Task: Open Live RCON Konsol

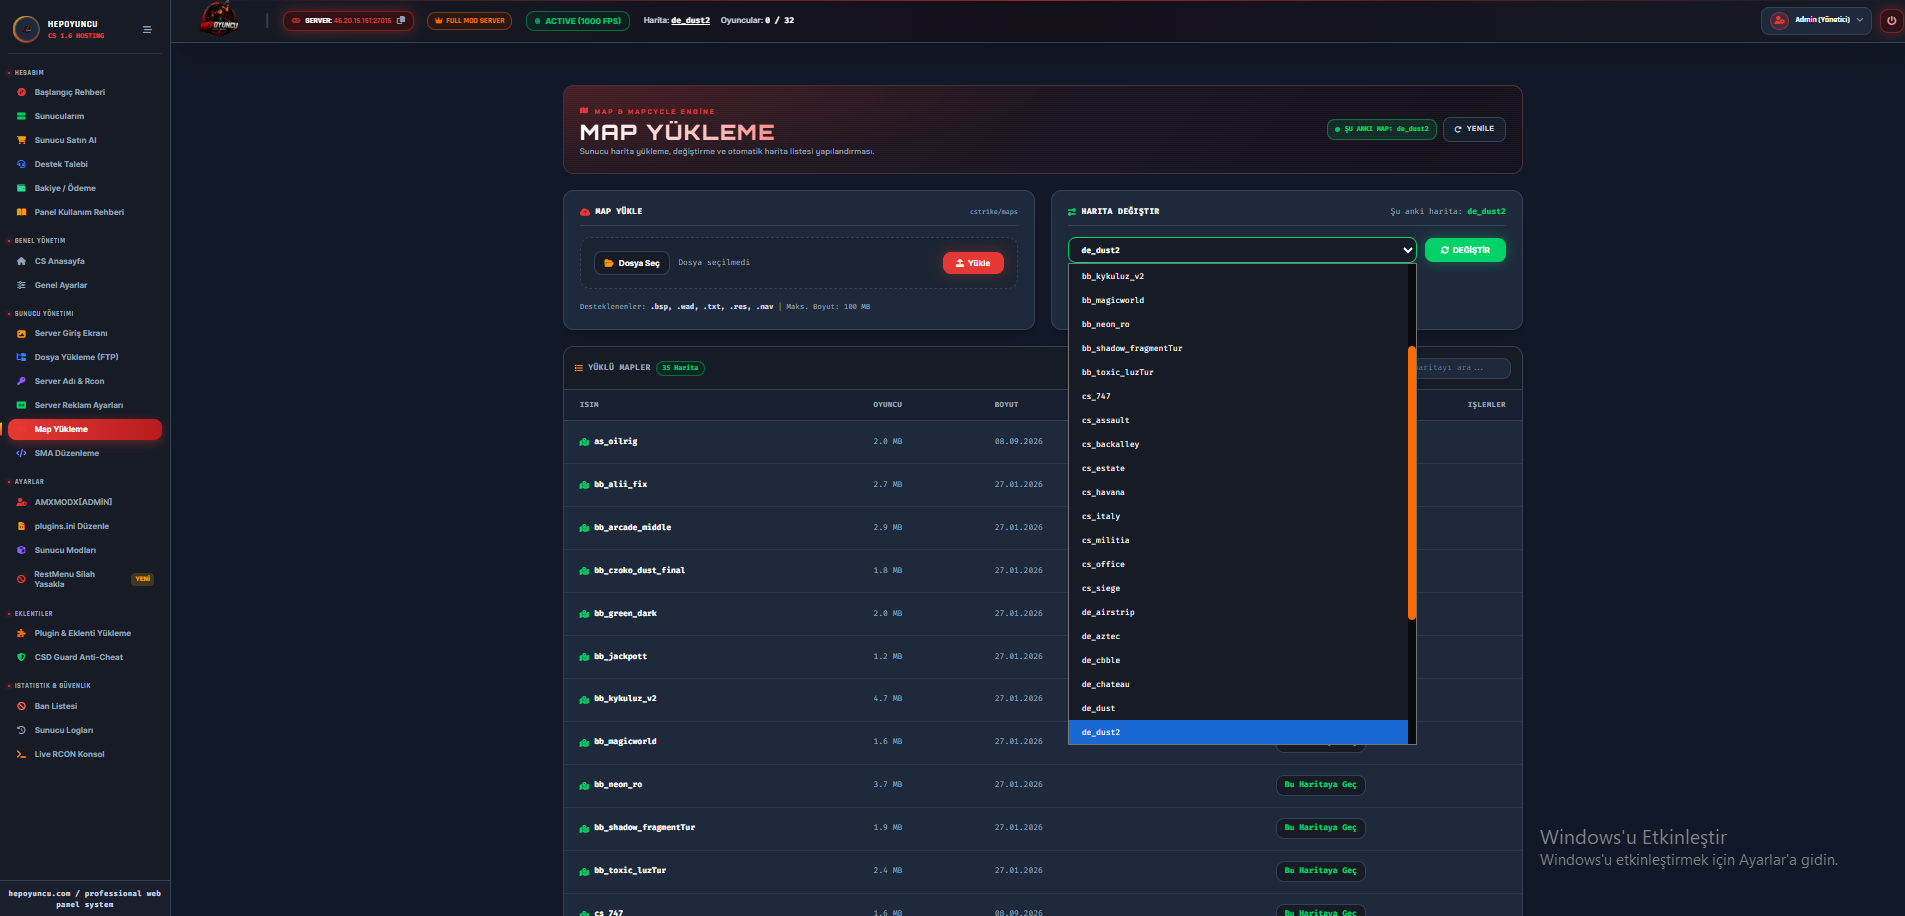Action: [69, 754]
